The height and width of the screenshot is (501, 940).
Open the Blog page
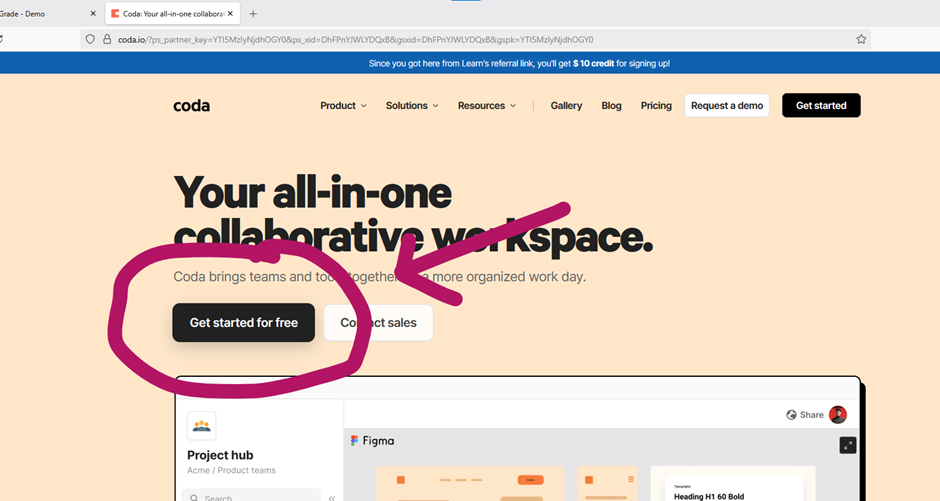click(x=611, y=105)
